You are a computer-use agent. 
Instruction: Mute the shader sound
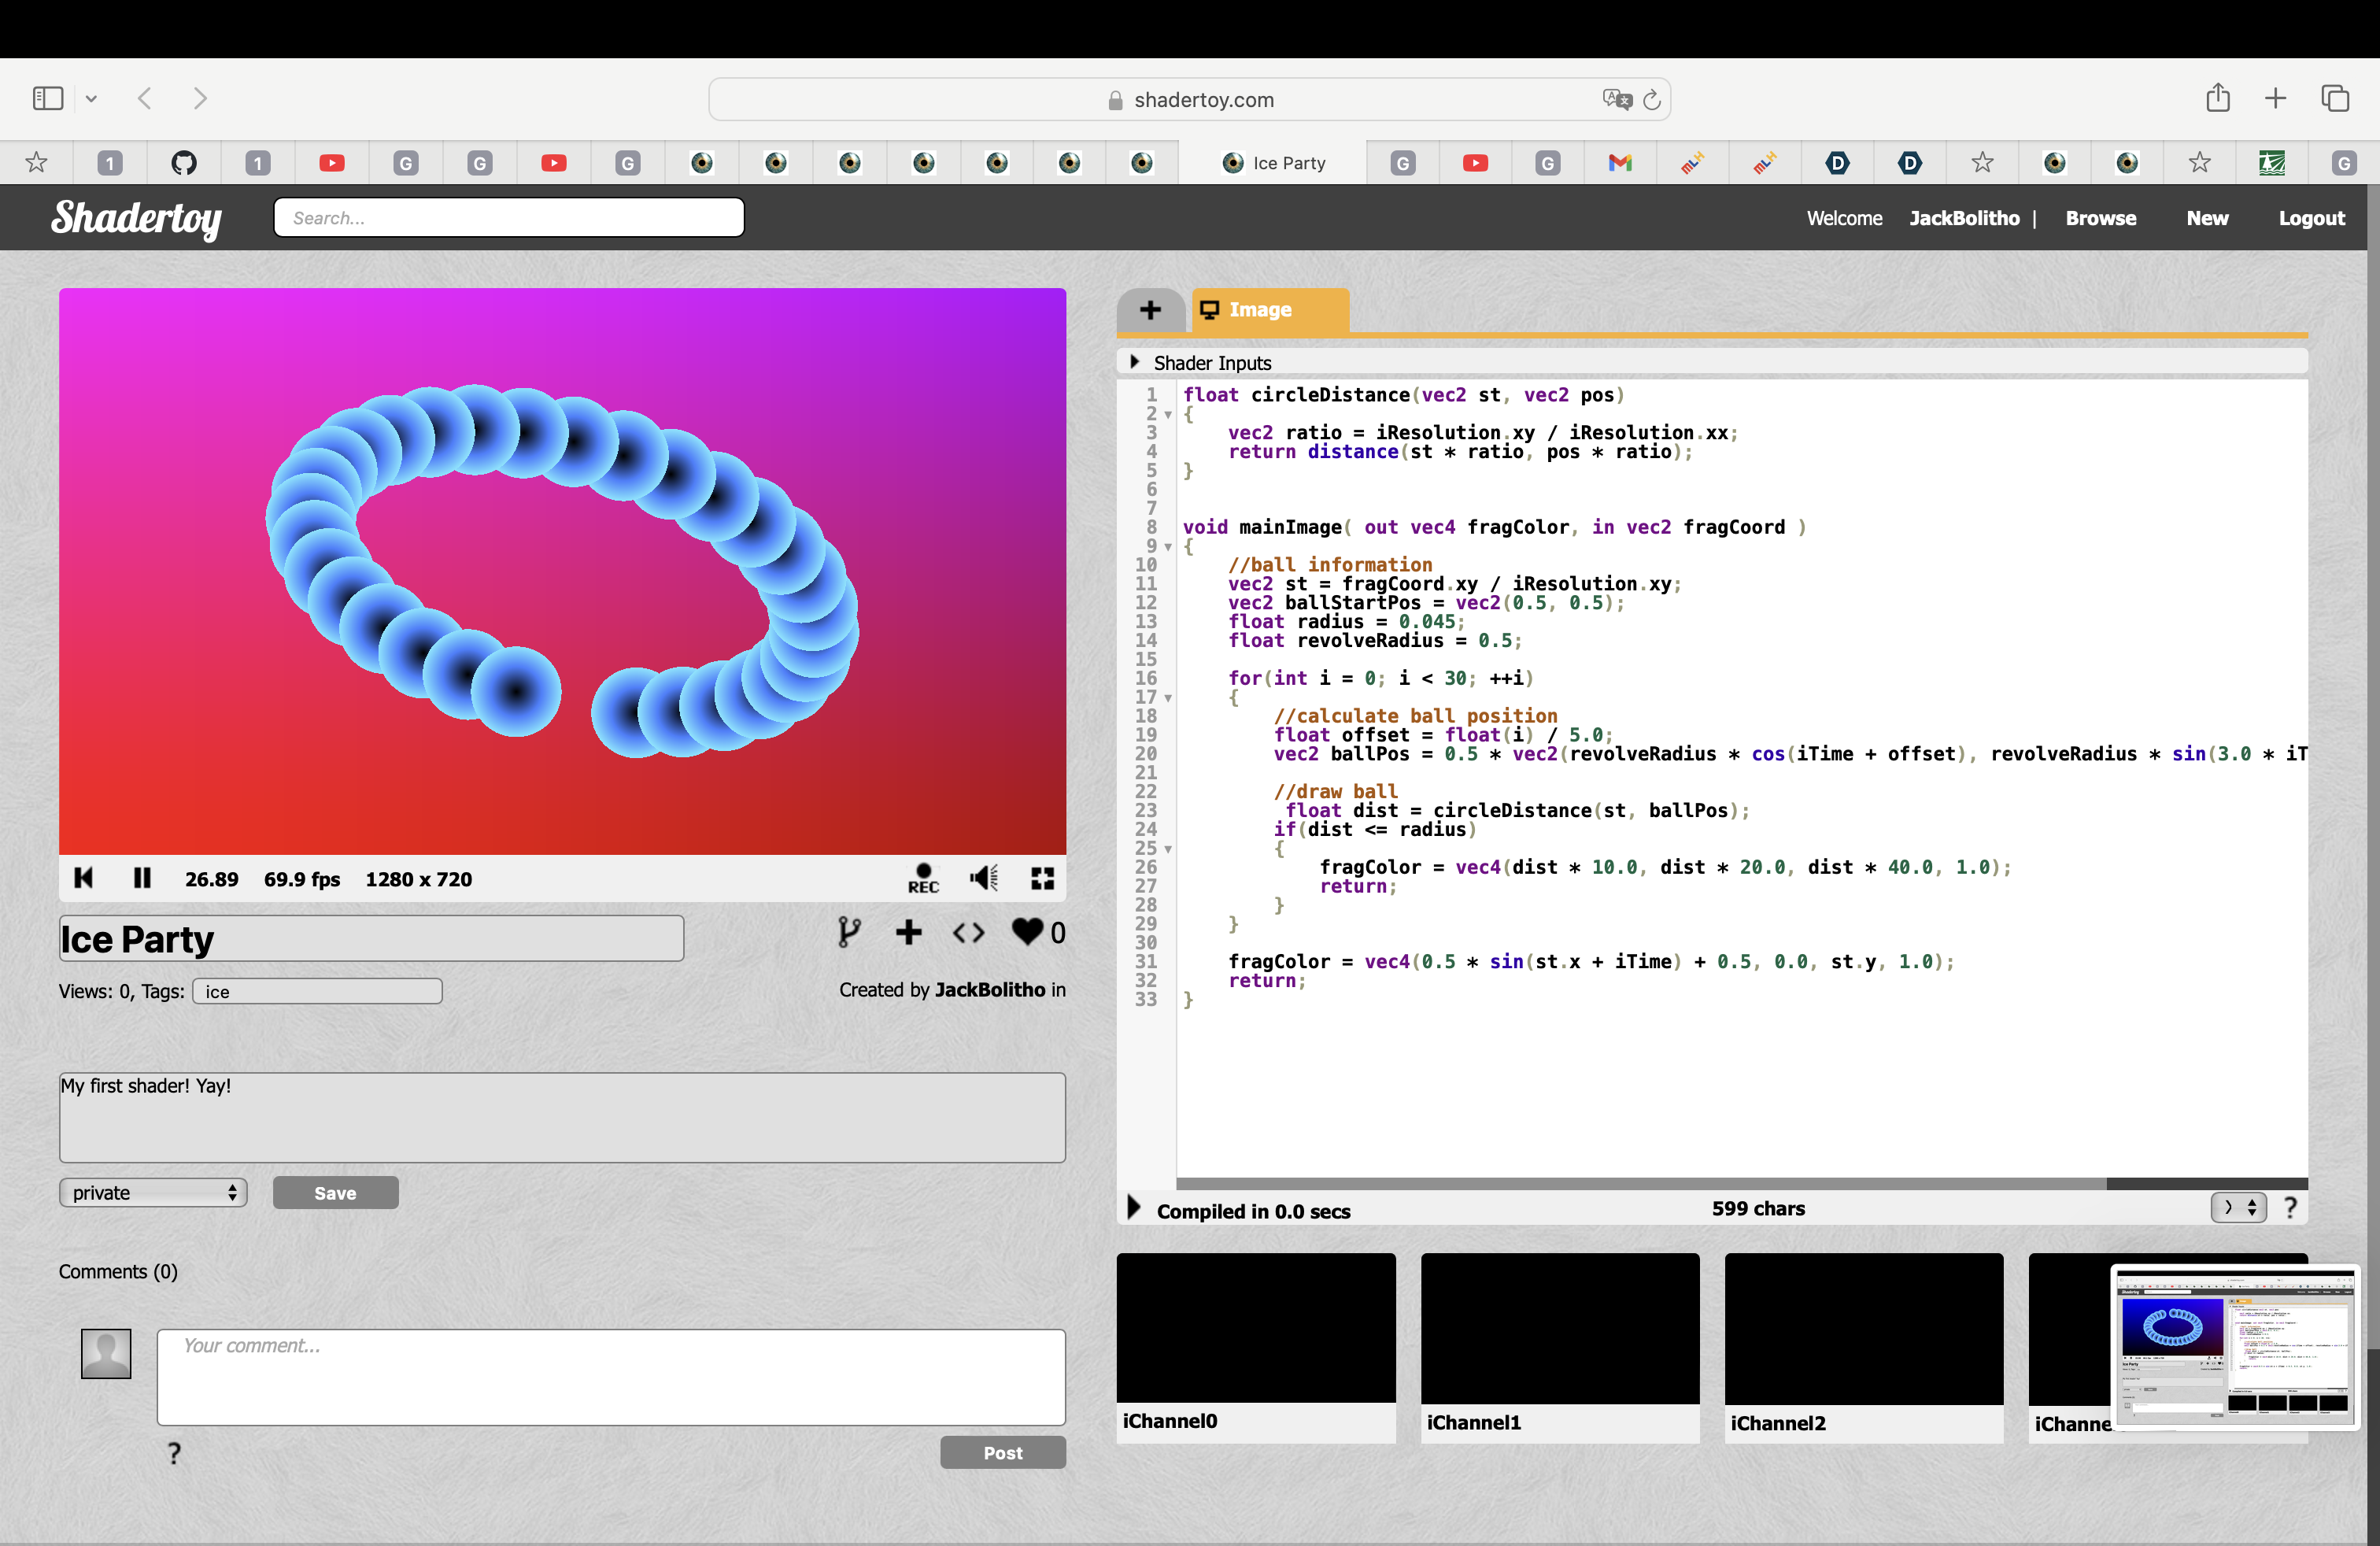[x=983, y=878]
